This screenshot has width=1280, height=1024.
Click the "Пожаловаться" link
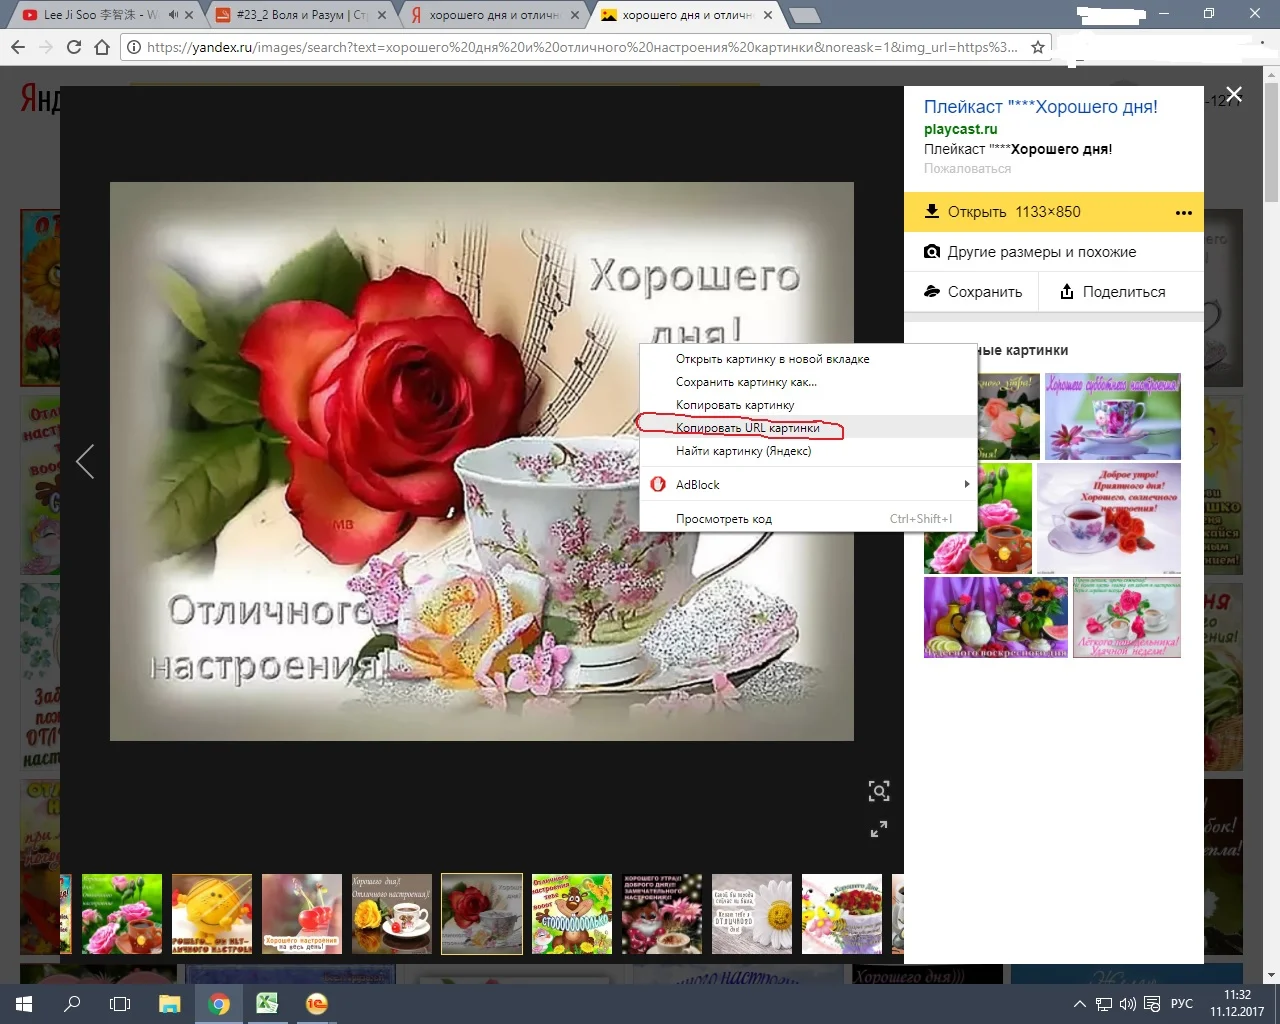[x=967, y=168]
